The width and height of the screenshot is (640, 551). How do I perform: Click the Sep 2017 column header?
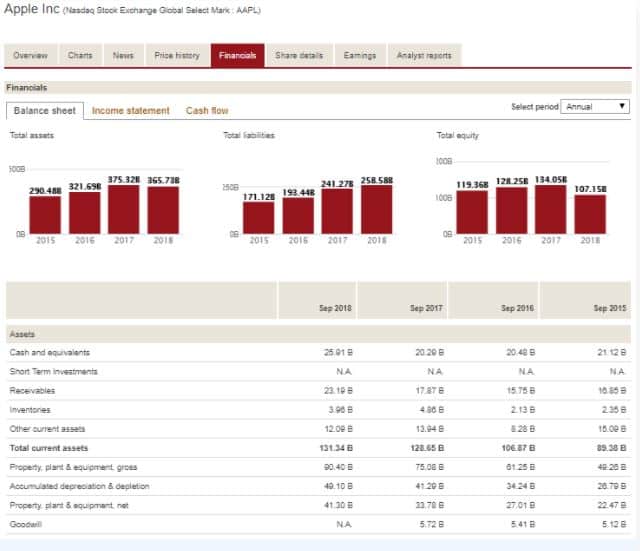pyautogui.click(x=402, y=300)
